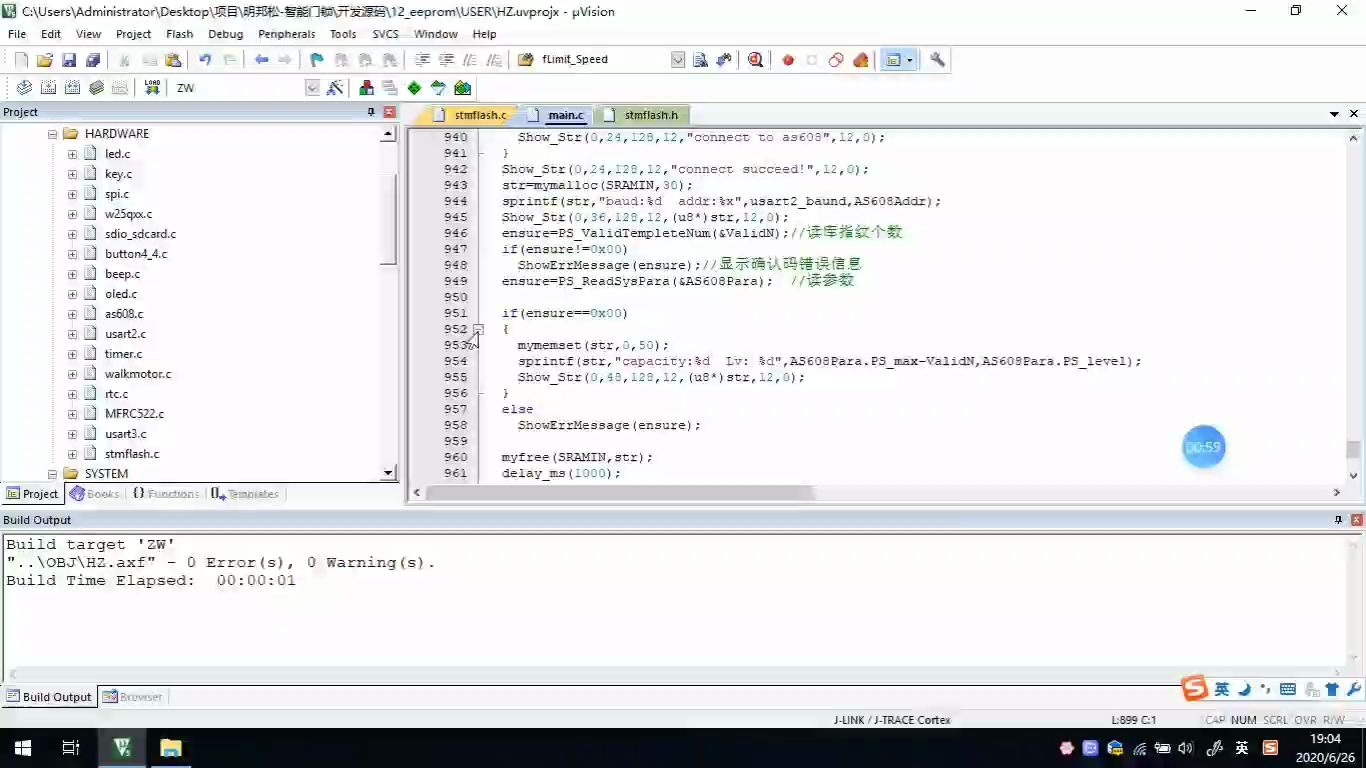Build the target files
1366x768 pixels.
click(48, 88)
